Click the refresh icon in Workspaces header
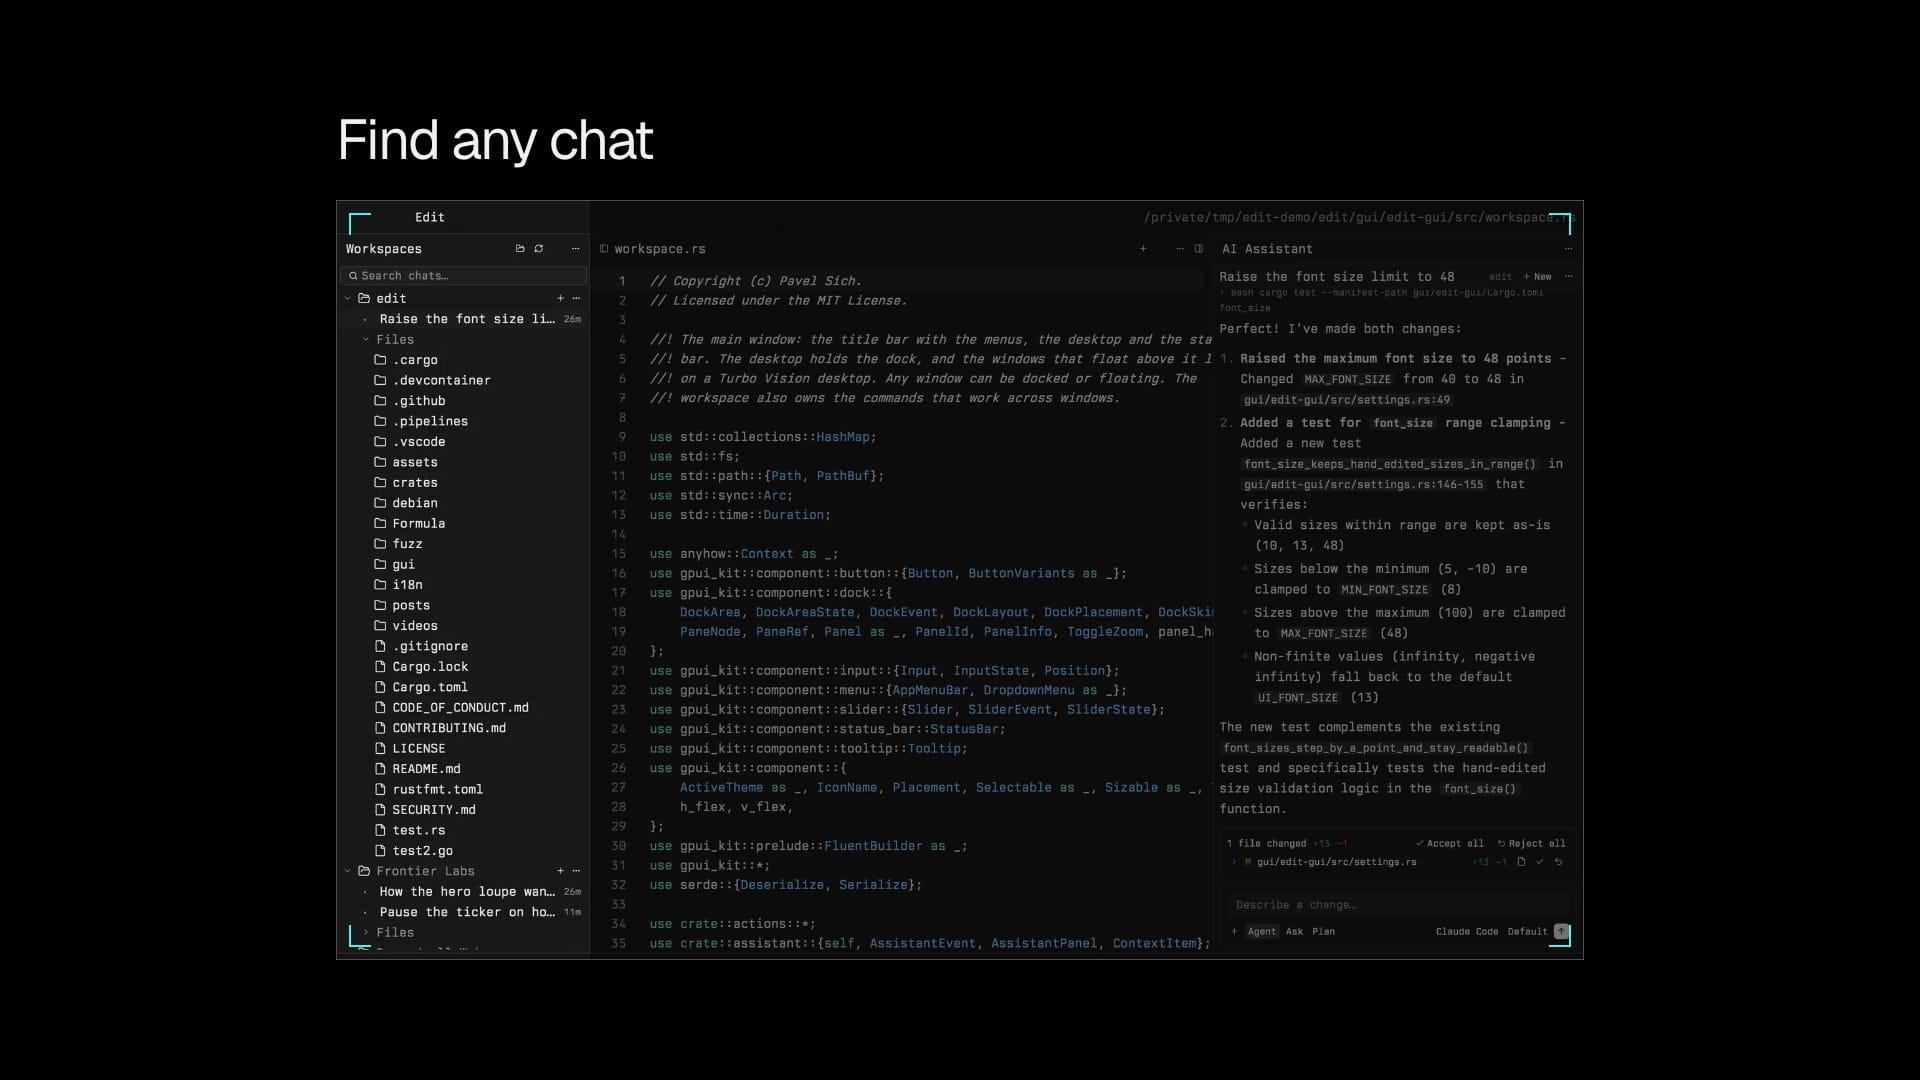Viewport: 1920px width, 1080px height. (539, 249)
